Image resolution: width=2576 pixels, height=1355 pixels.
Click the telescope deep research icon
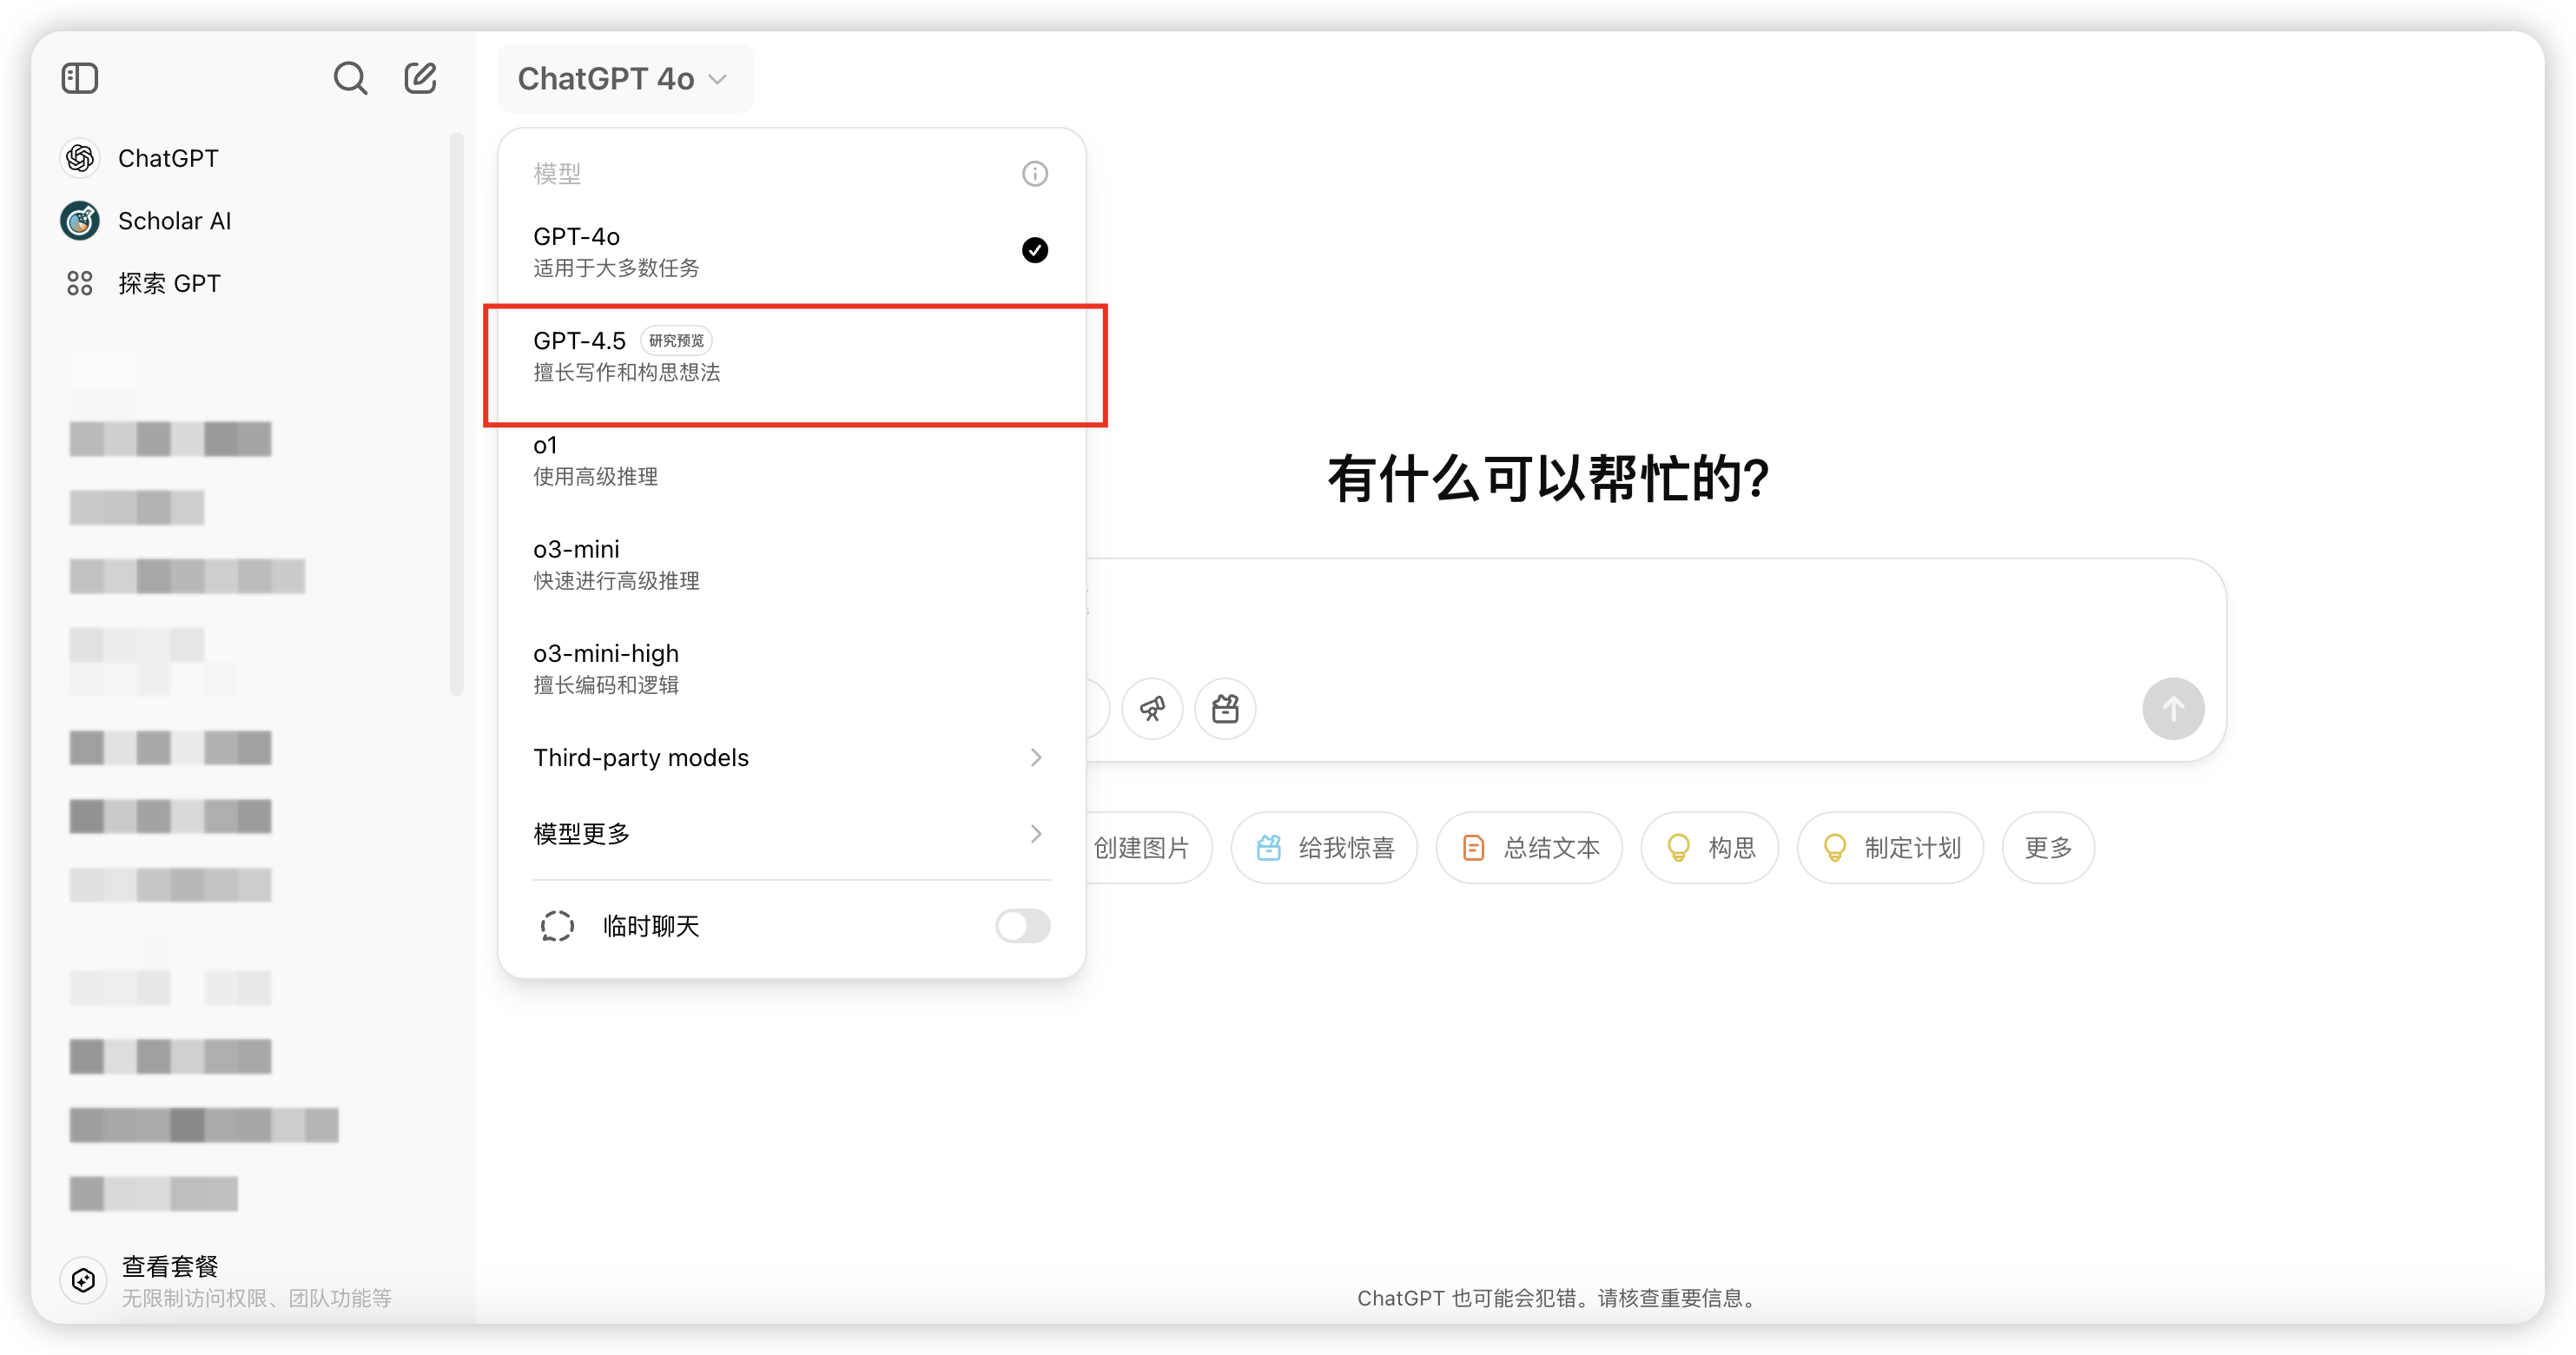[x=1153, y=709]
